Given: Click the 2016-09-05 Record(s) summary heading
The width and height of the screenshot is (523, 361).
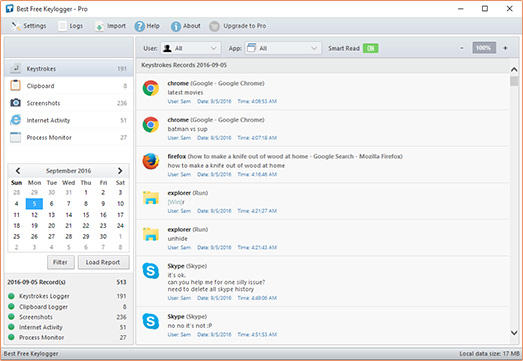Looking at the screenshot, I should click(x=36, y=282).
